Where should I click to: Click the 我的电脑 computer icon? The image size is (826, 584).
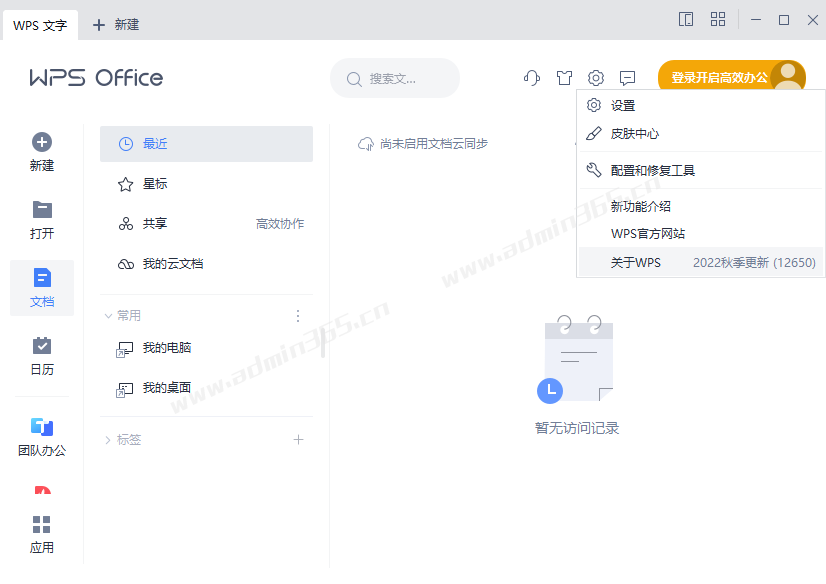[125, 349]
